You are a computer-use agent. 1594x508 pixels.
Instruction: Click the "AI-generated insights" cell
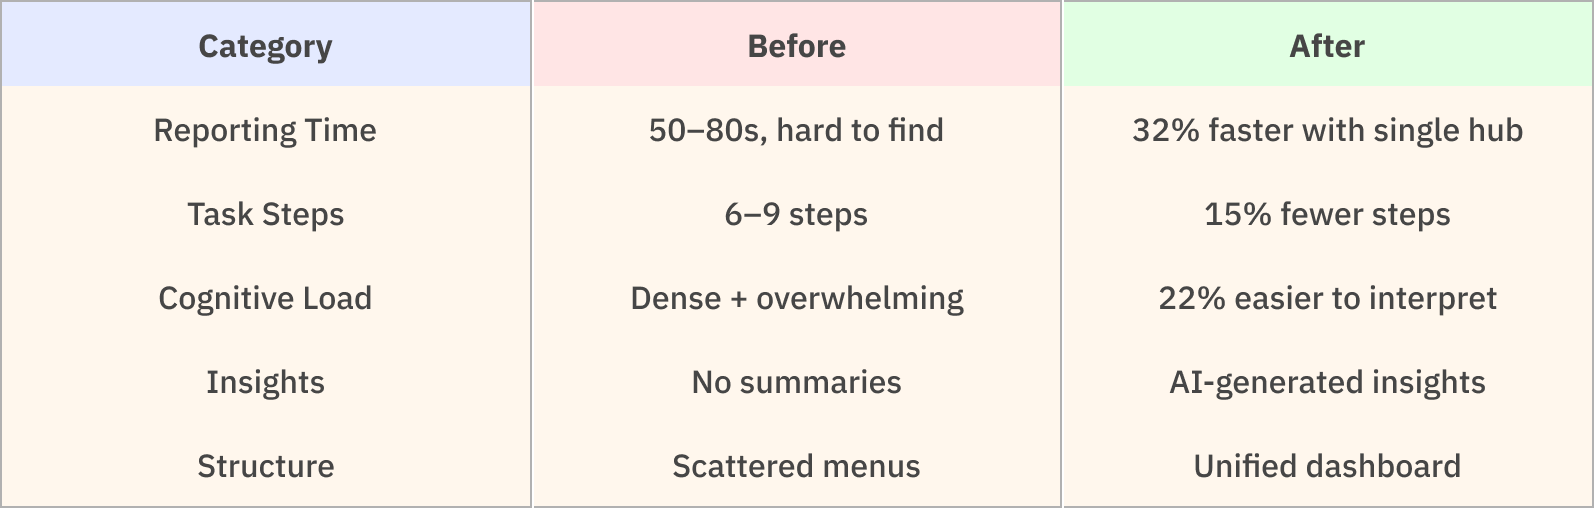pyautogui.click(x=1327, y=382)
